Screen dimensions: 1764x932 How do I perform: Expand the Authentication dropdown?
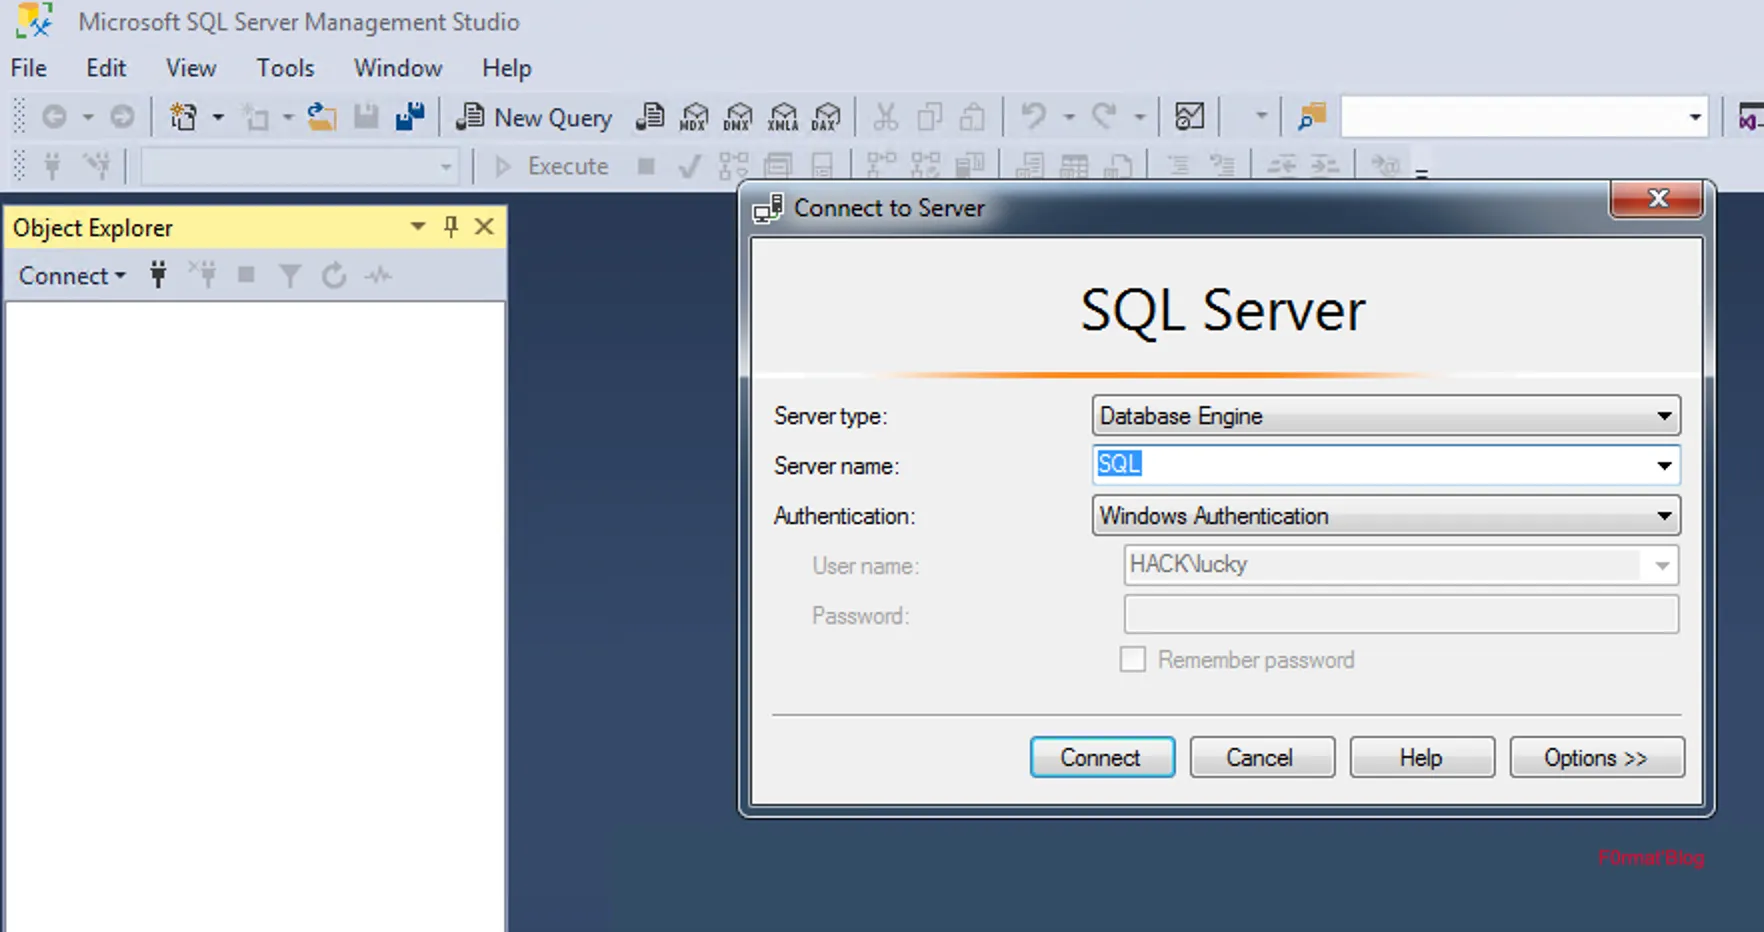point(1663,516)
